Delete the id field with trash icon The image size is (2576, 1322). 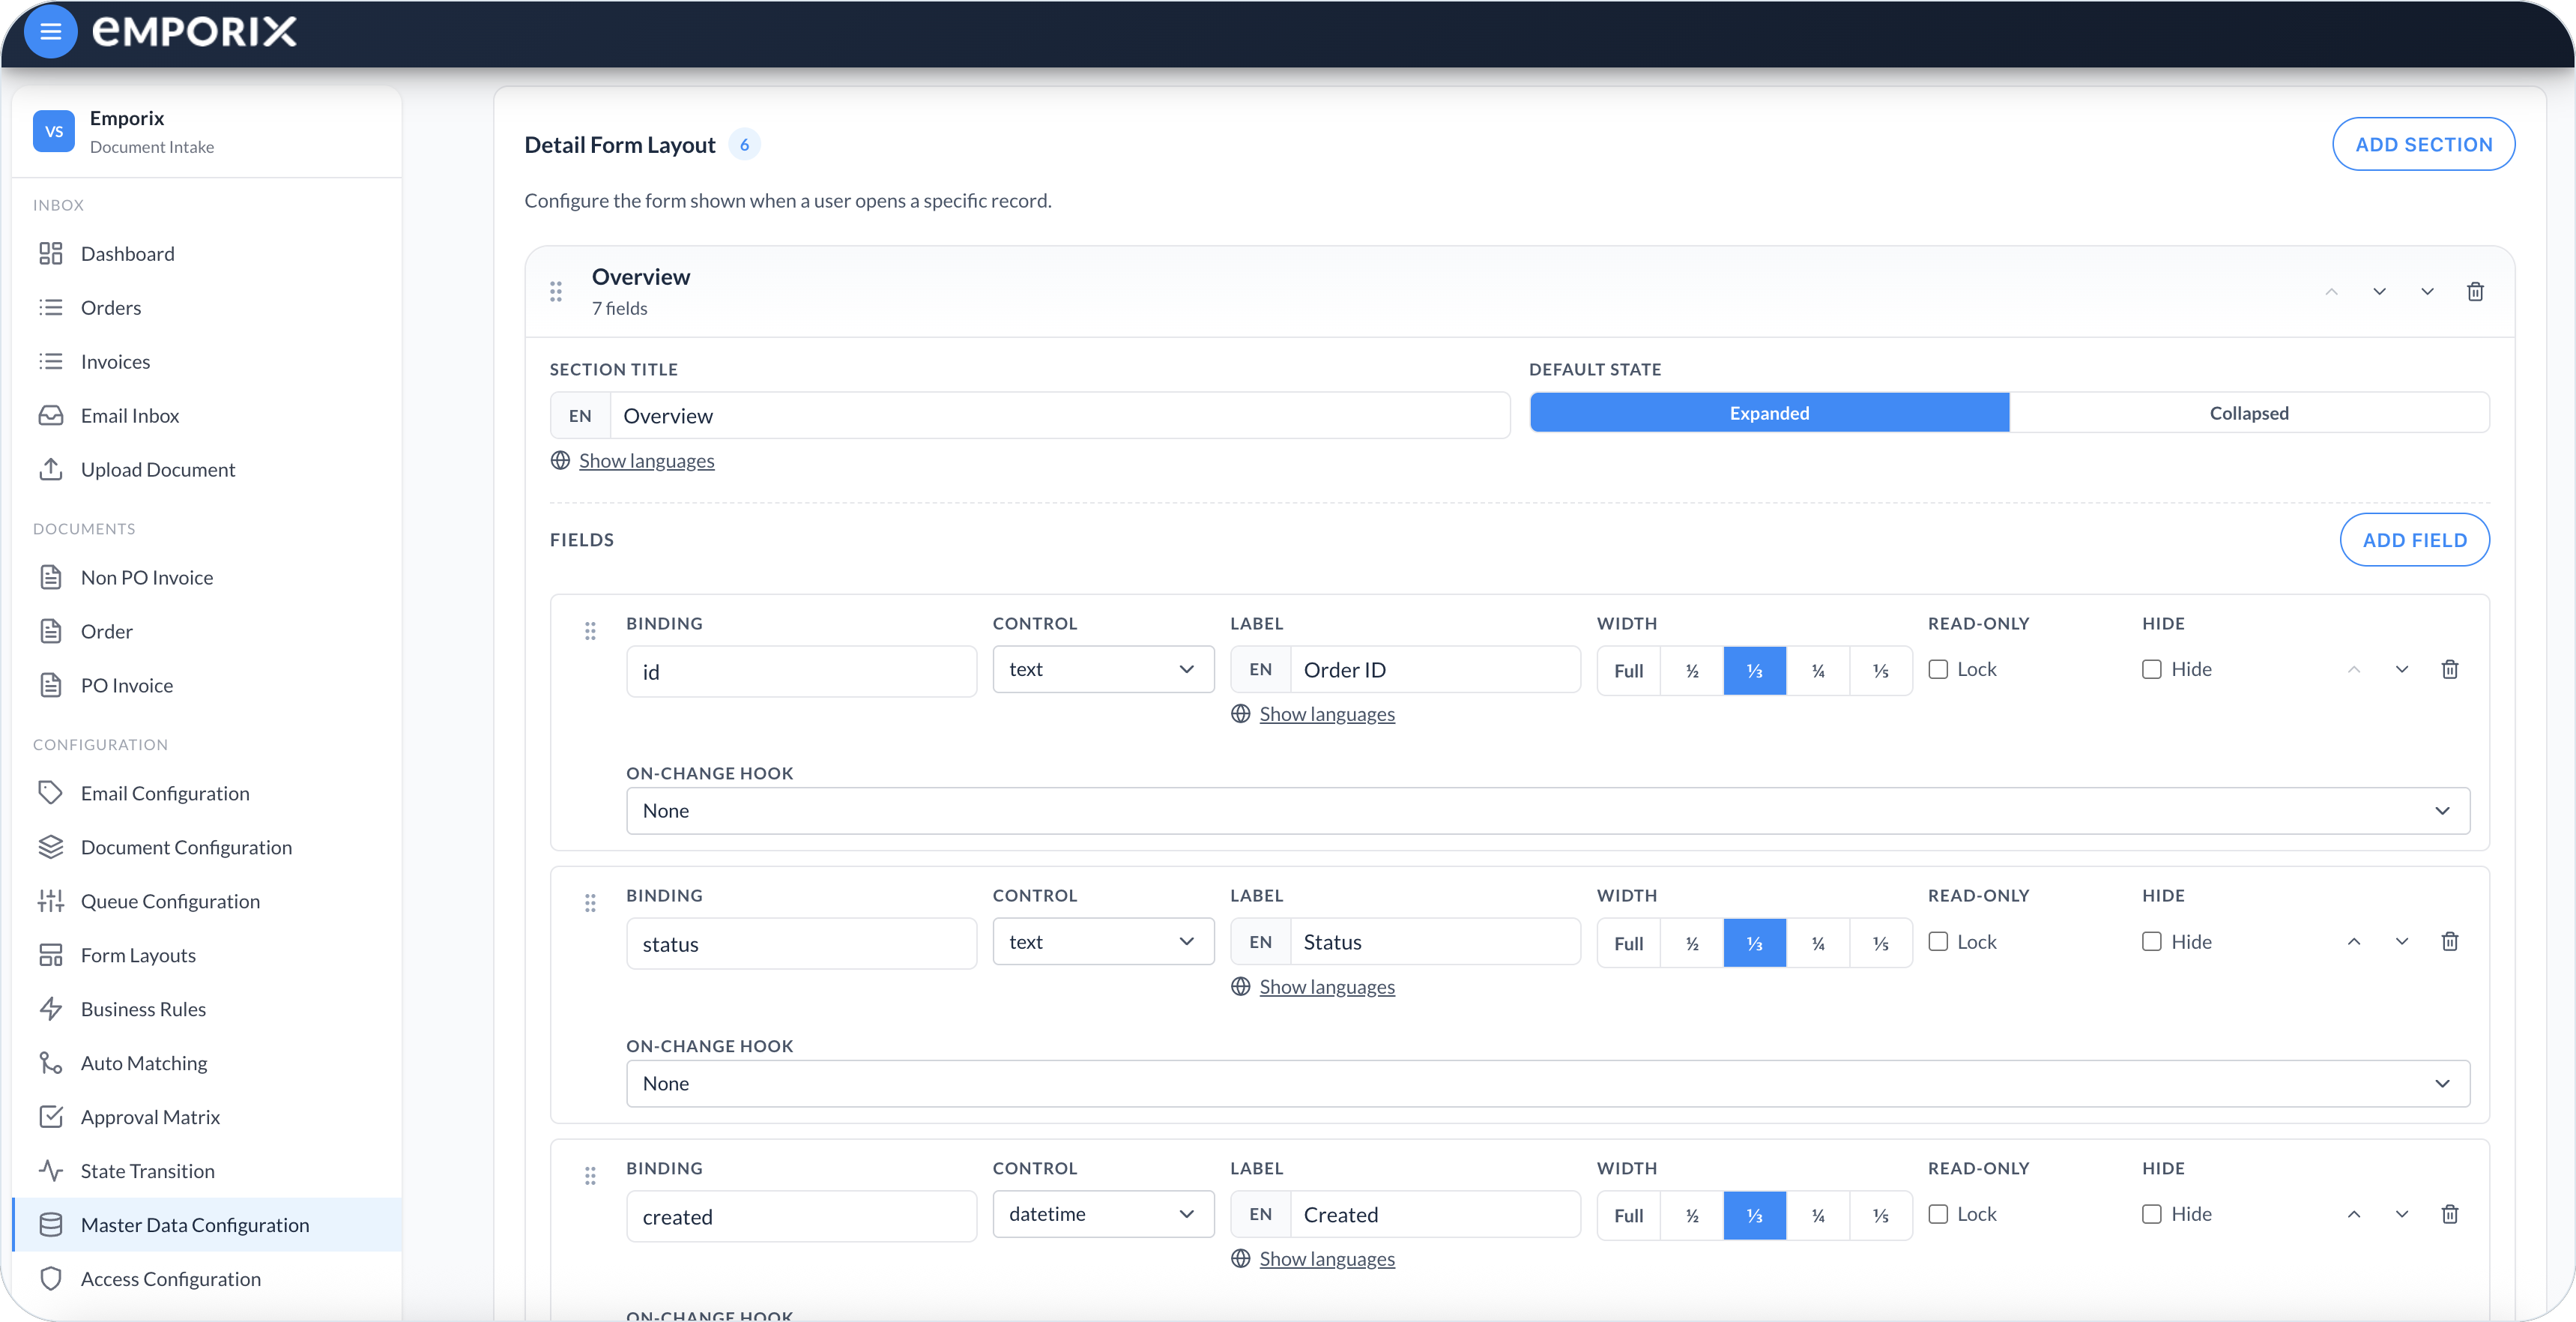[2450, 669]
